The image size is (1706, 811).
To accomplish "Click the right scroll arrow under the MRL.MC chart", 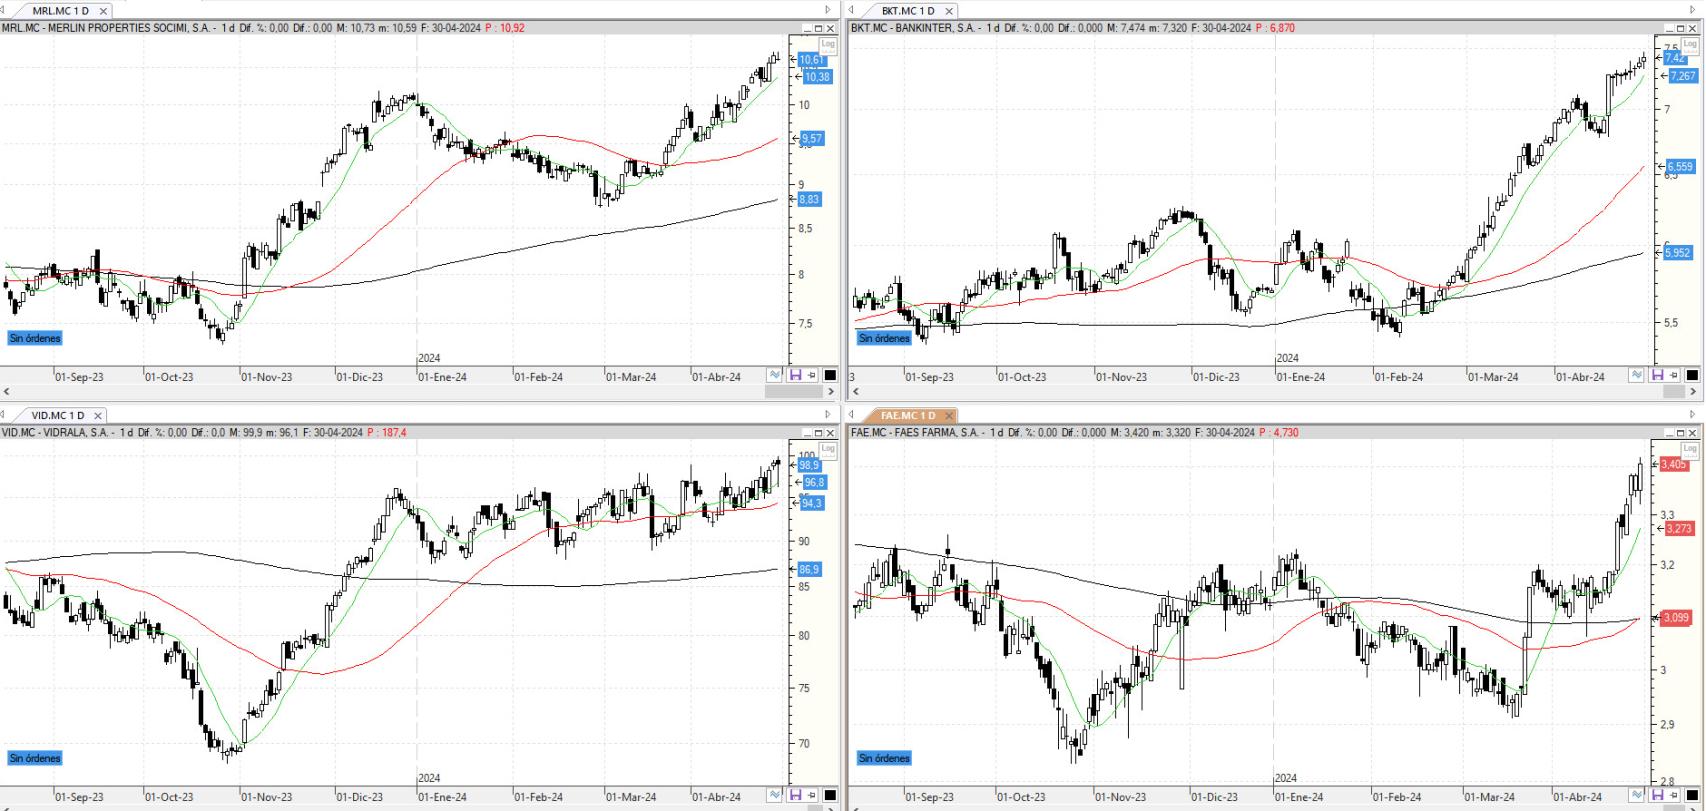I will pos(832,392).
